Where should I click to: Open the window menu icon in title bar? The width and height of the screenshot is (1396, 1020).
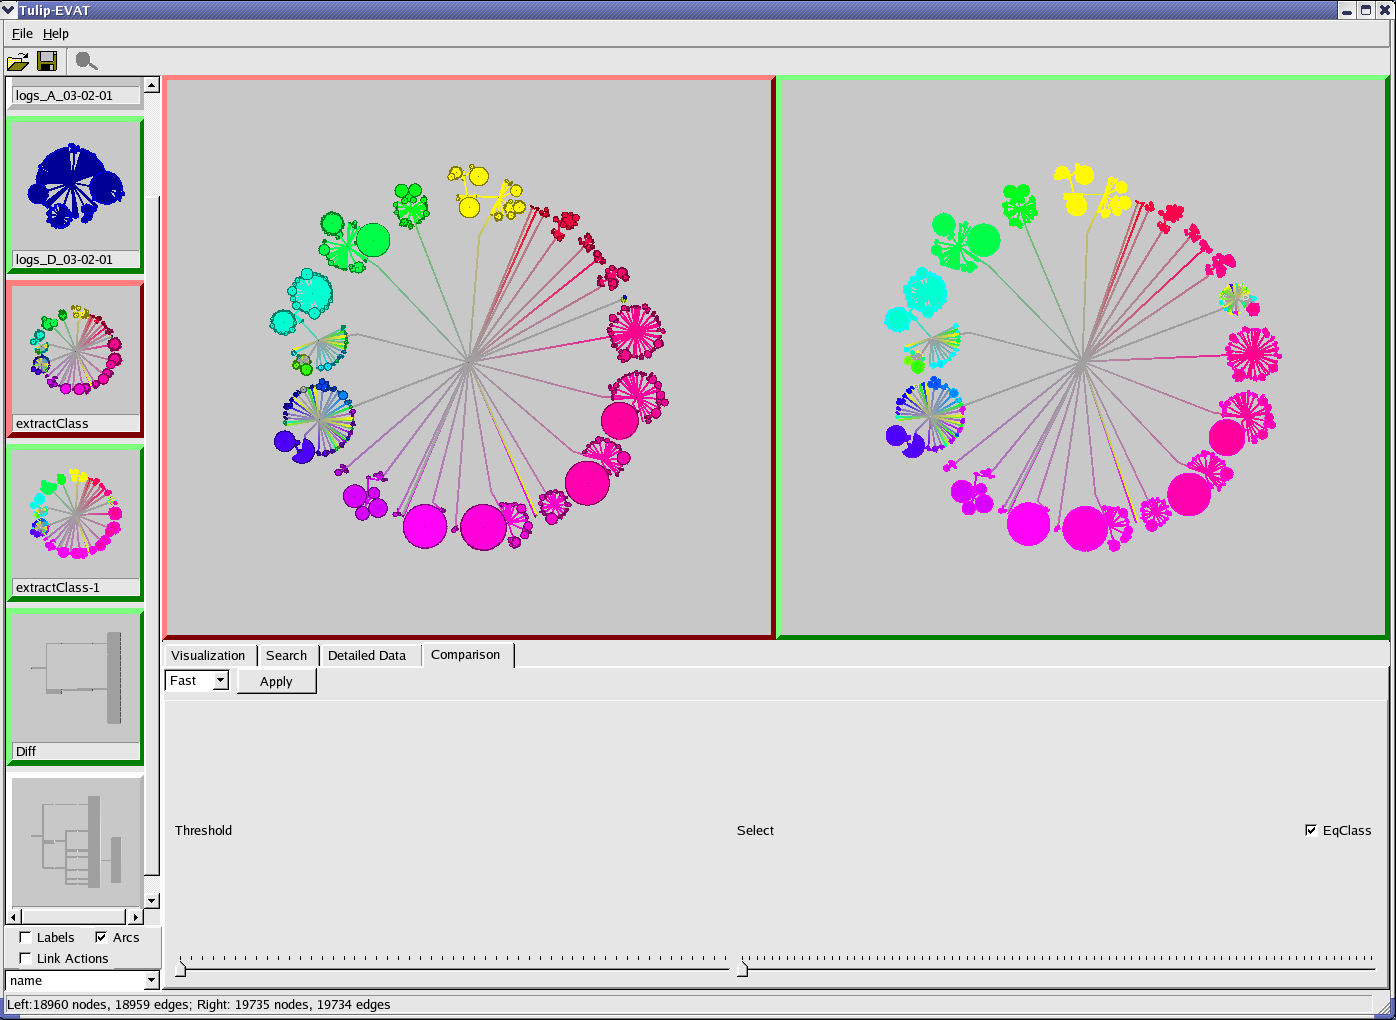click(9, 10)
